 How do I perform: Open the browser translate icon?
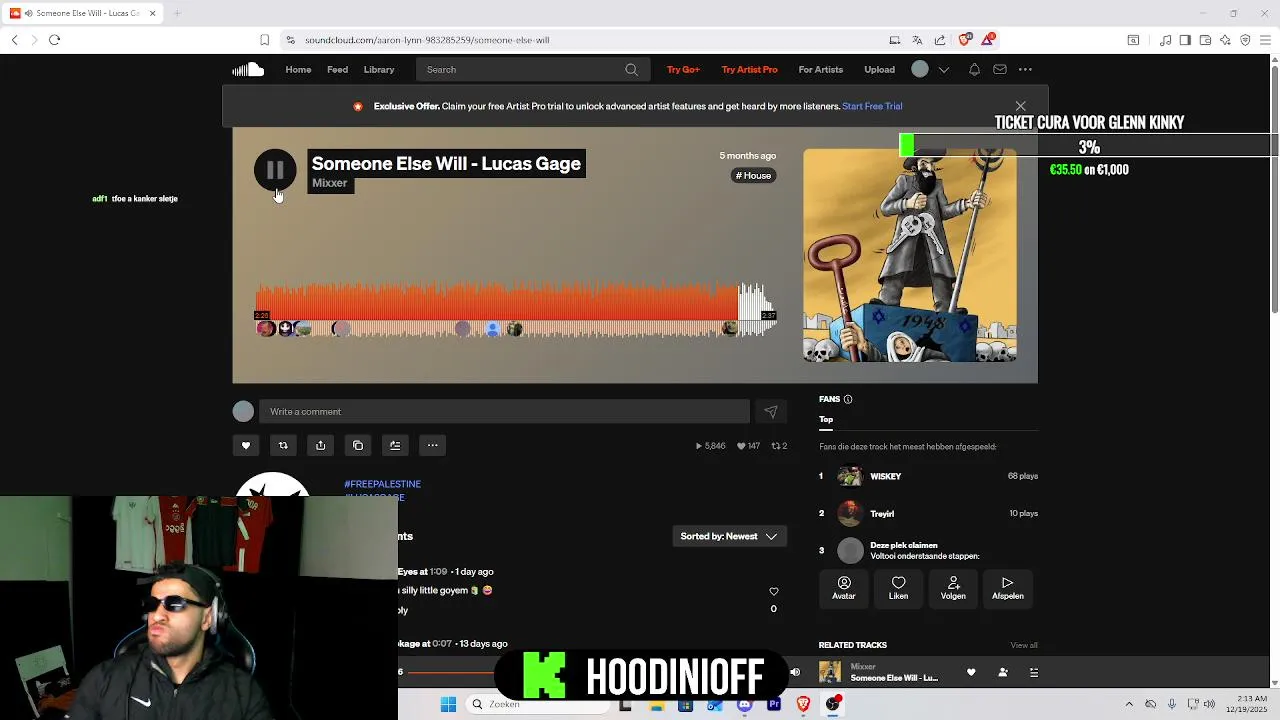point(917,40)
